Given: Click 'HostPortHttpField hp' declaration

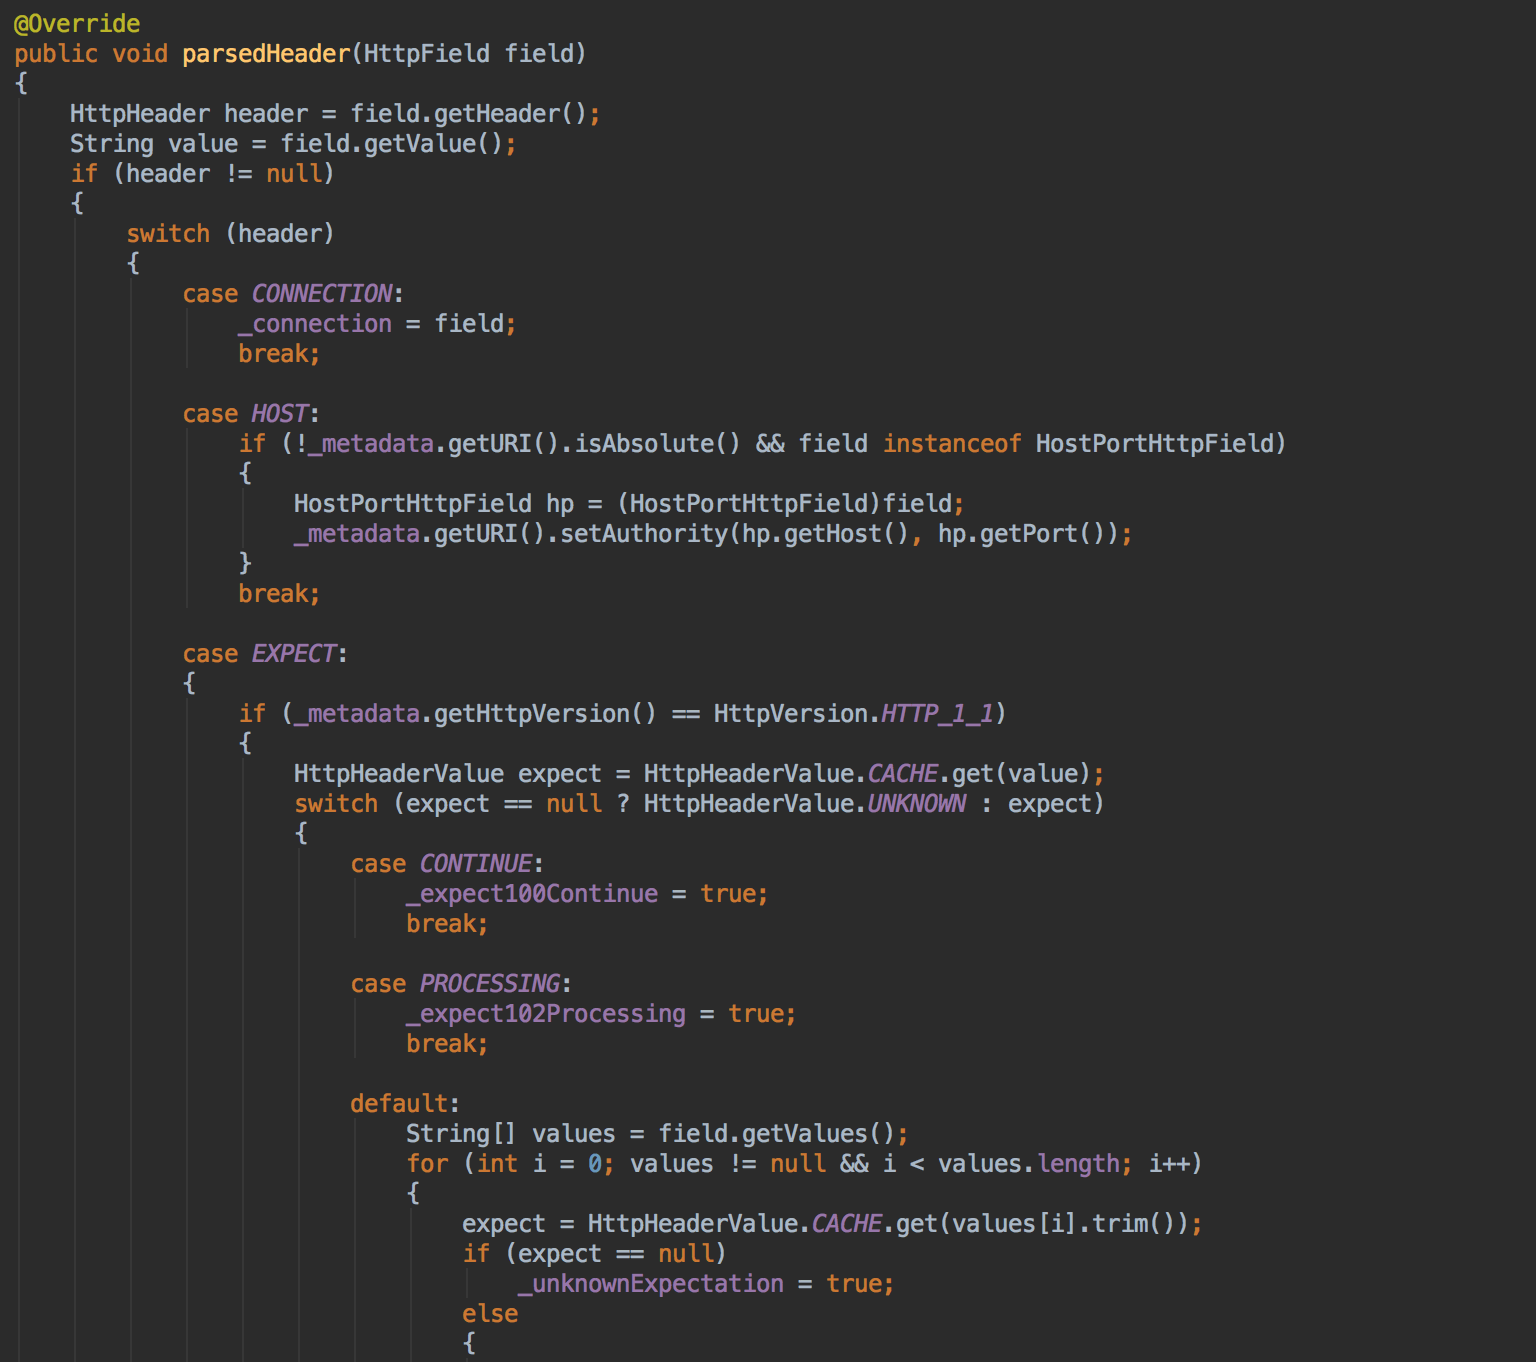Looking at the screenshot, I should pyautogui.click(x=434, y=503).
